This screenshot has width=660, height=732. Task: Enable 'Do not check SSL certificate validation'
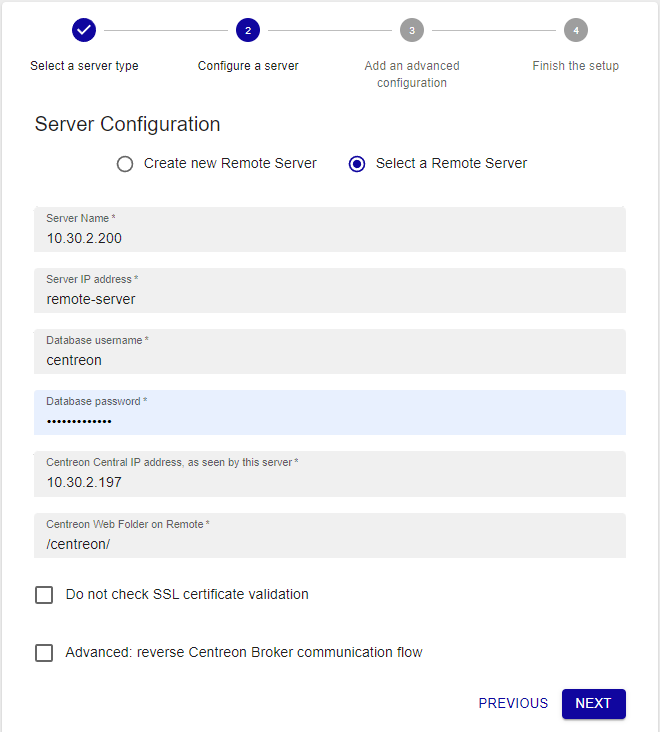tap(44, 595)
